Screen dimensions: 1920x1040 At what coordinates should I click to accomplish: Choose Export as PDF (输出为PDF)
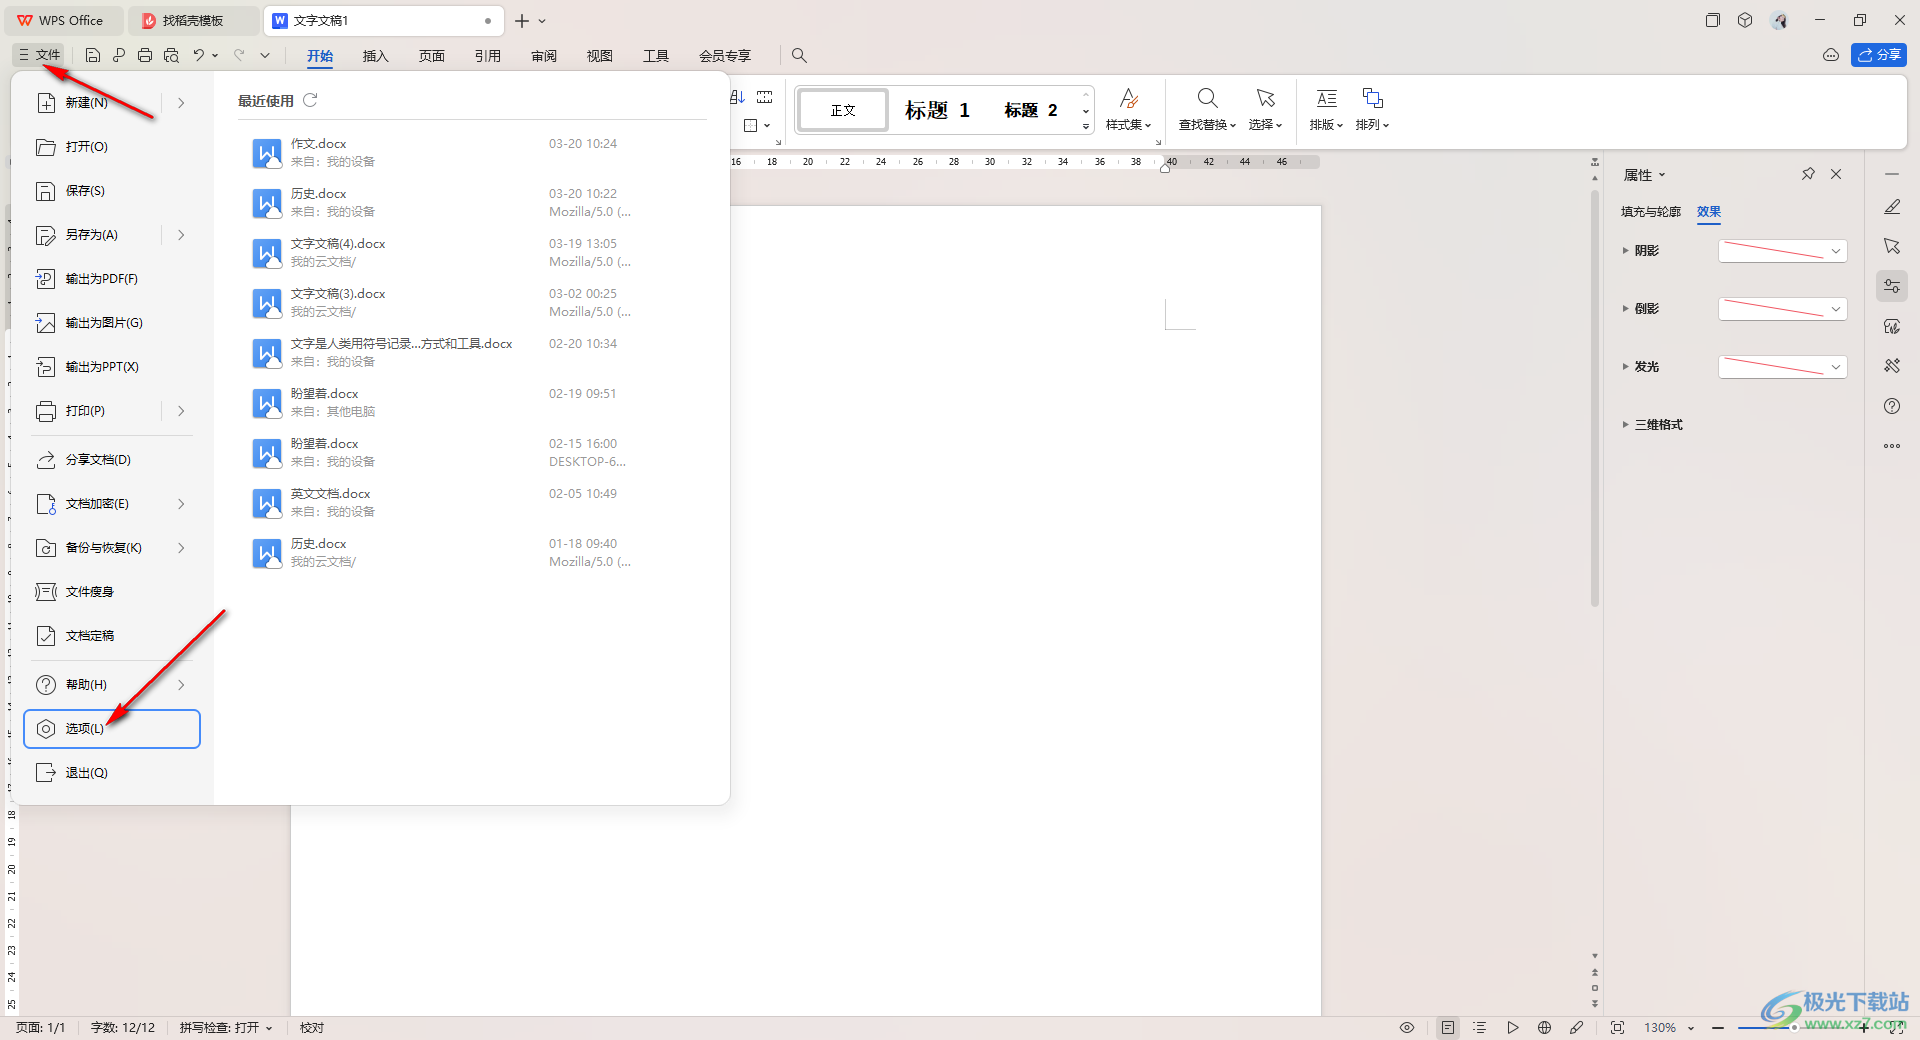coord(110,278)
